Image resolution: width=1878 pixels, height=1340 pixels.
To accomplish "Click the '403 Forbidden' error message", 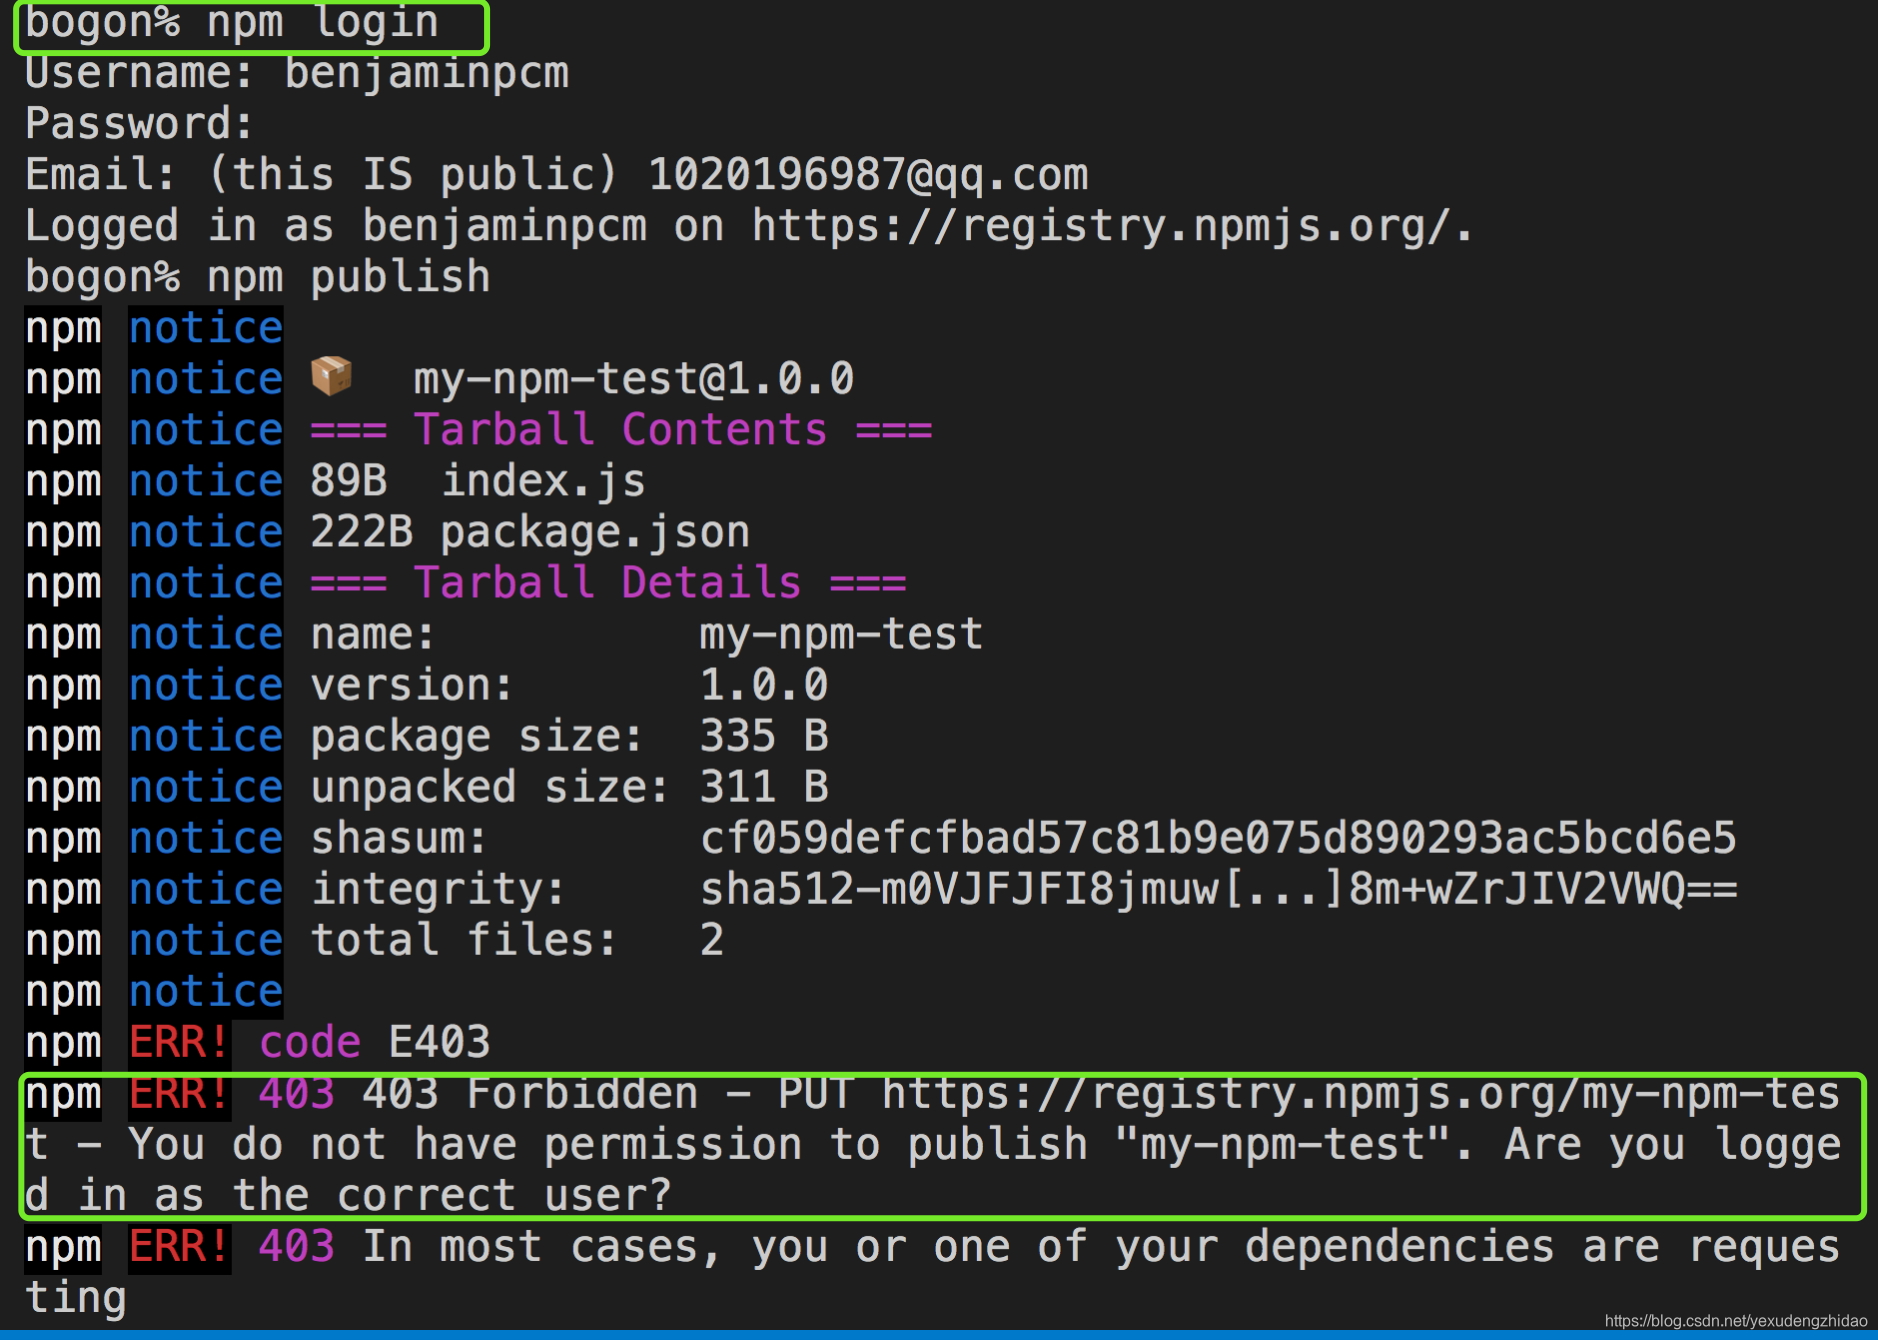I will [x=530, y=1094].
